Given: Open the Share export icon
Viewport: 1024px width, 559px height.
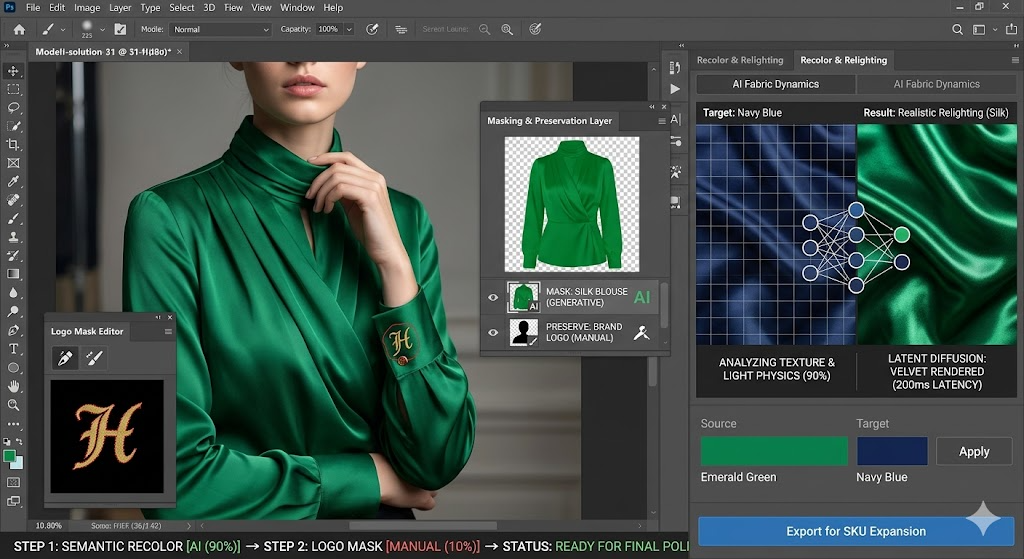Looking at the screenshot, I should (x=1012, y=29).
